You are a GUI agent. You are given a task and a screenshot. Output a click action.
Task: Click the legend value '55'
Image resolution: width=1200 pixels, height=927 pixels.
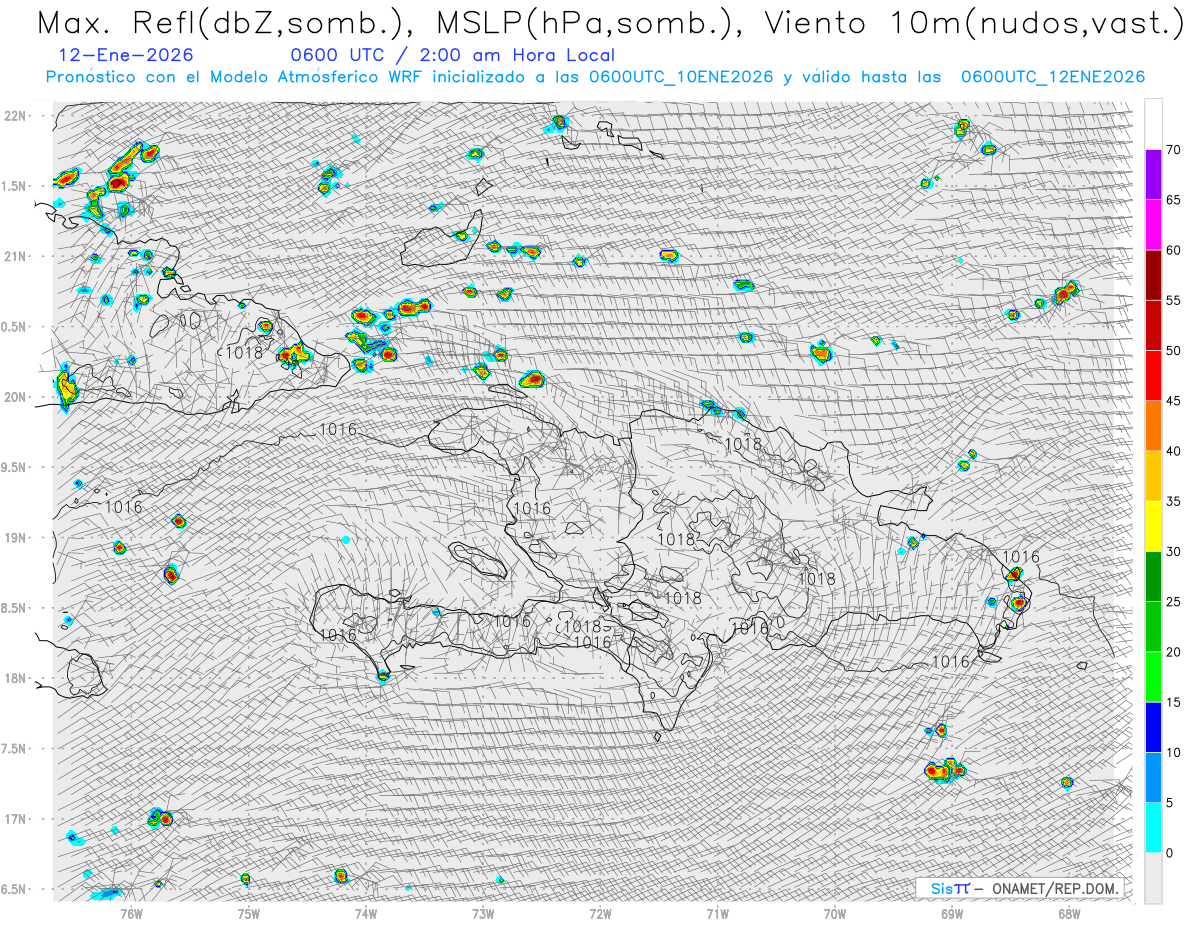click(x=1174, y=300)
